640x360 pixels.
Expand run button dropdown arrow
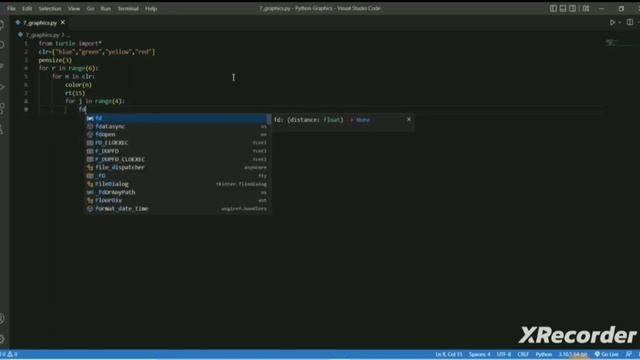620,22
